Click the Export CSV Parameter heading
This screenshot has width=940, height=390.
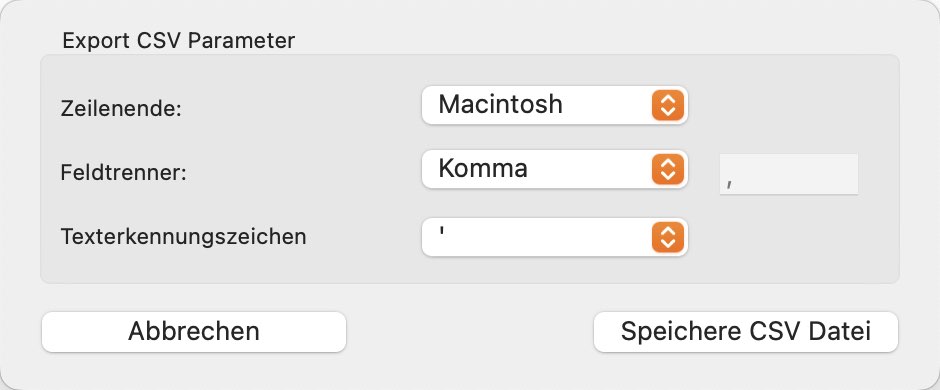179,41
